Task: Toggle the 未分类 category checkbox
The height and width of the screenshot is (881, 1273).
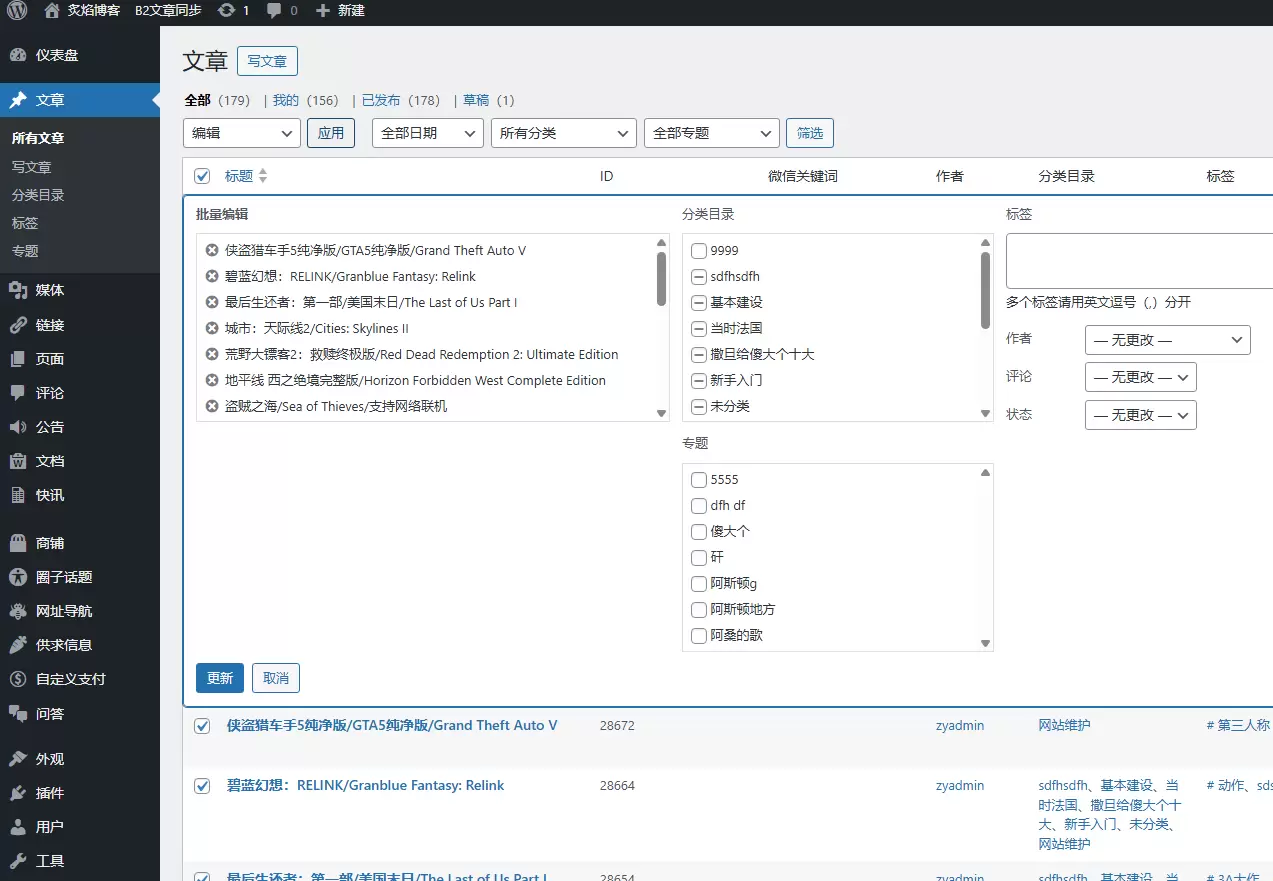Action: point(699,407)
